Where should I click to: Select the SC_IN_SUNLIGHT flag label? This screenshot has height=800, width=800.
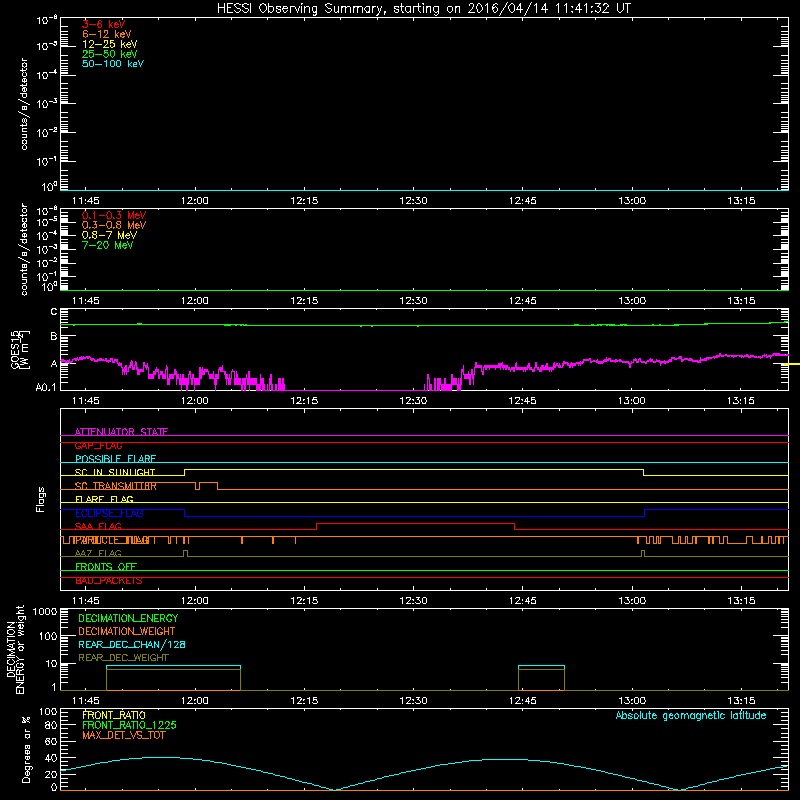click(x=115, y=472)
